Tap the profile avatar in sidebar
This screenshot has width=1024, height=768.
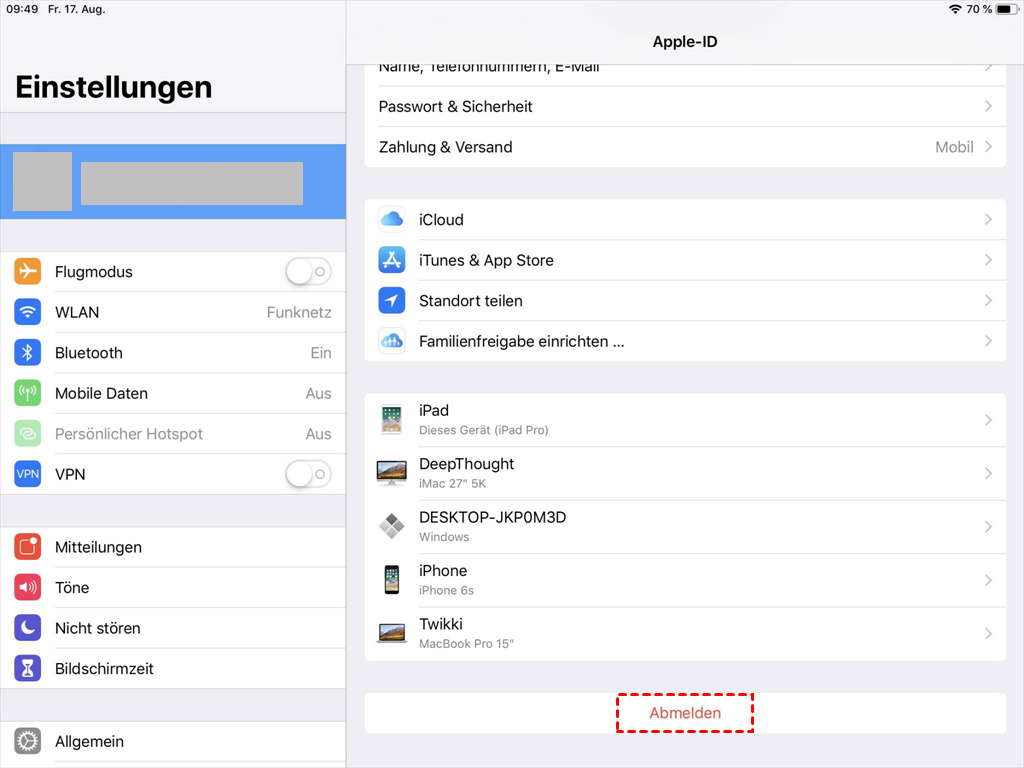(42, 182)
